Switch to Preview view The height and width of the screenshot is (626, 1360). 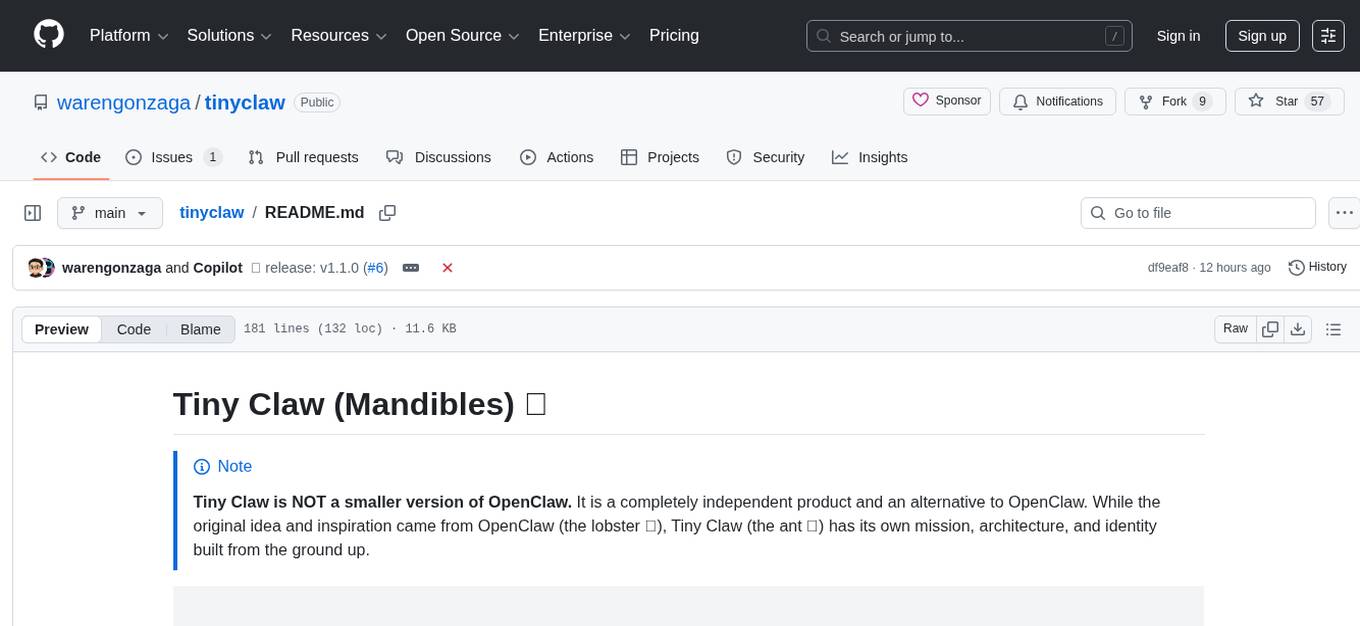click(x=62, y=329)
